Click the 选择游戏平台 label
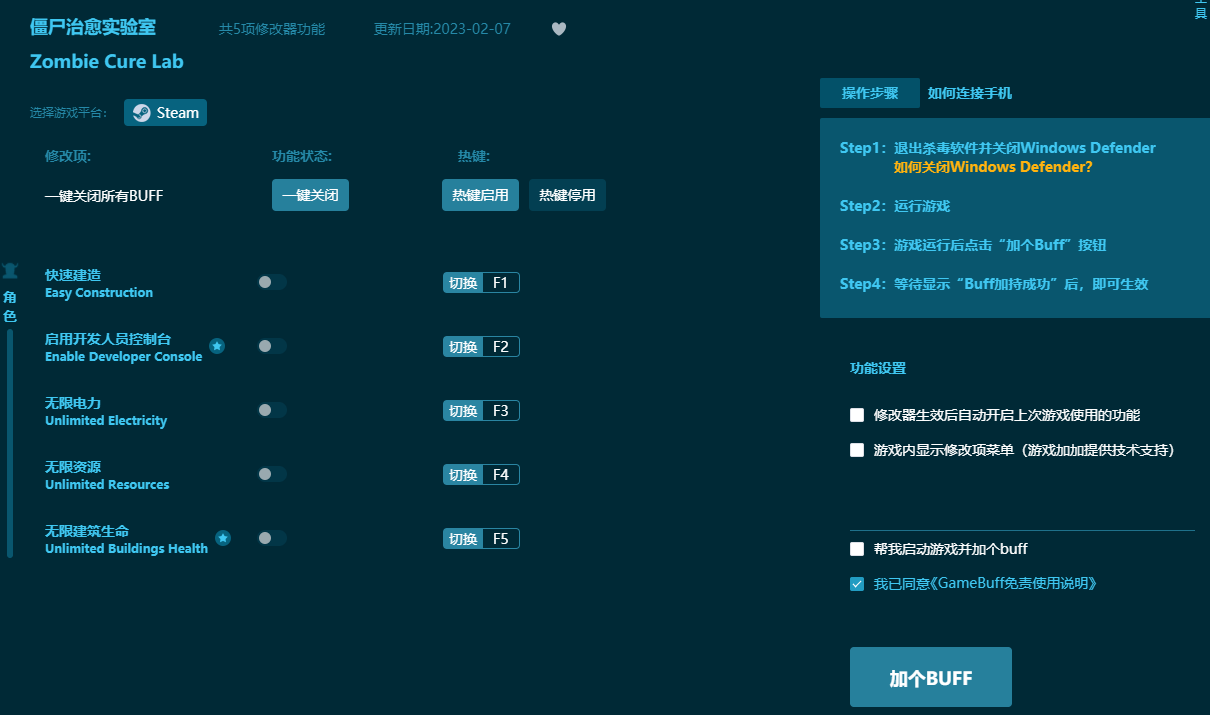 [x=68, y=113]
